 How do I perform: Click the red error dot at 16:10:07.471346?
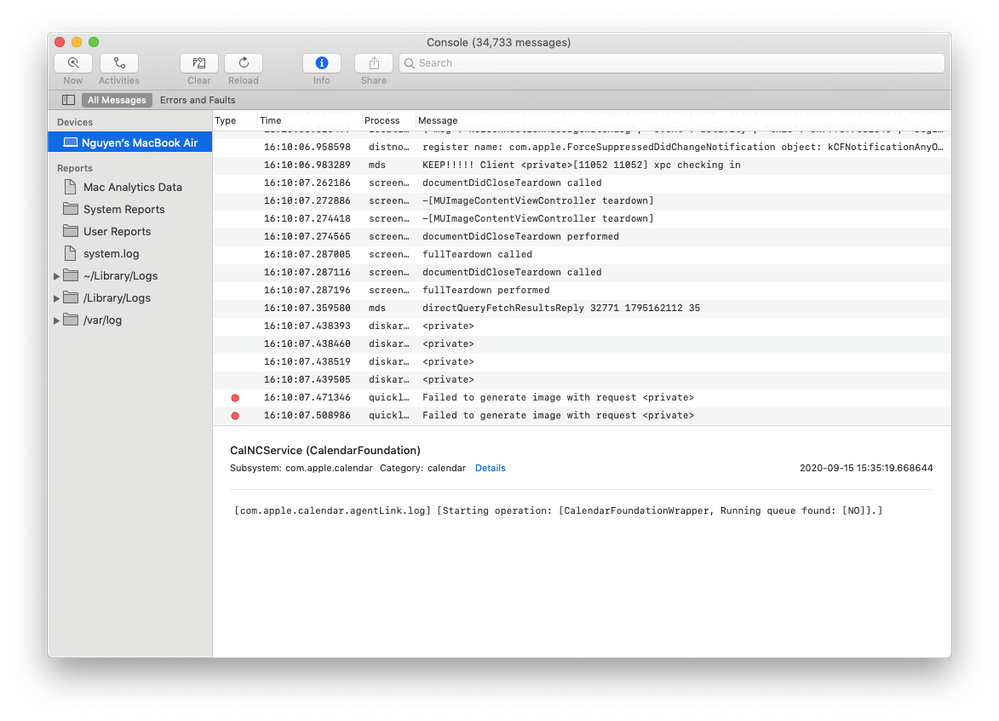pos(235,398)
